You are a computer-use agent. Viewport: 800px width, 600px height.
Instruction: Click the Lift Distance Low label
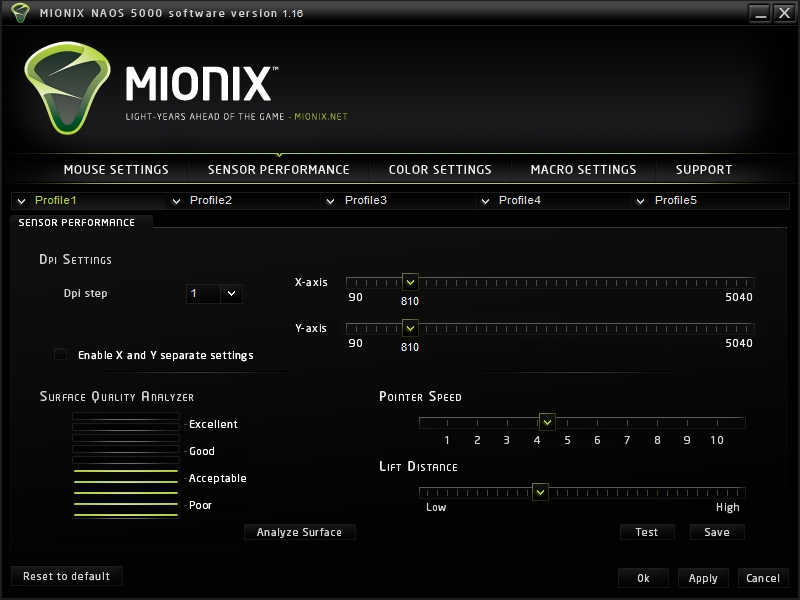436,507
